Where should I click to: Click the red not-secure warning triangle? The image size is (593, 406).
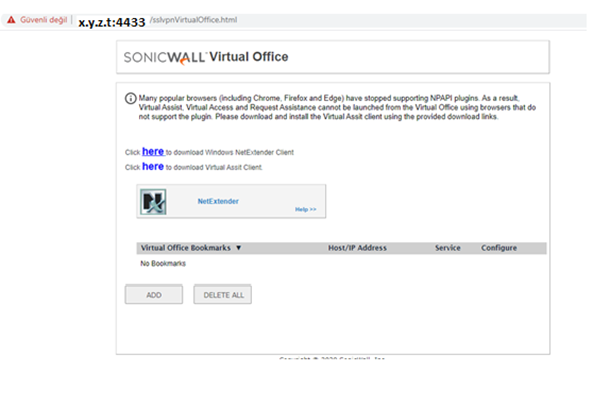(x=11, y=20)
